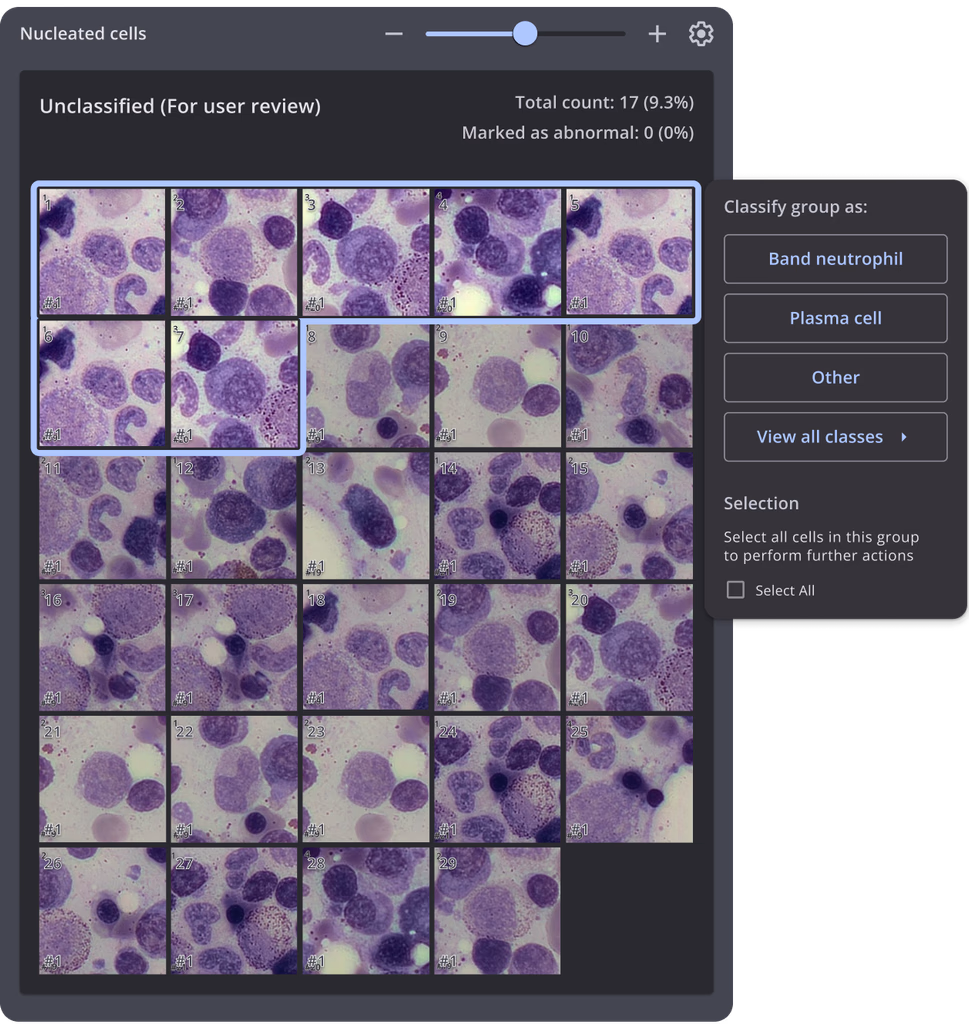Select cell thumbnail number 26
Viewport: 969px width, 1024px height.
(103, 912)
